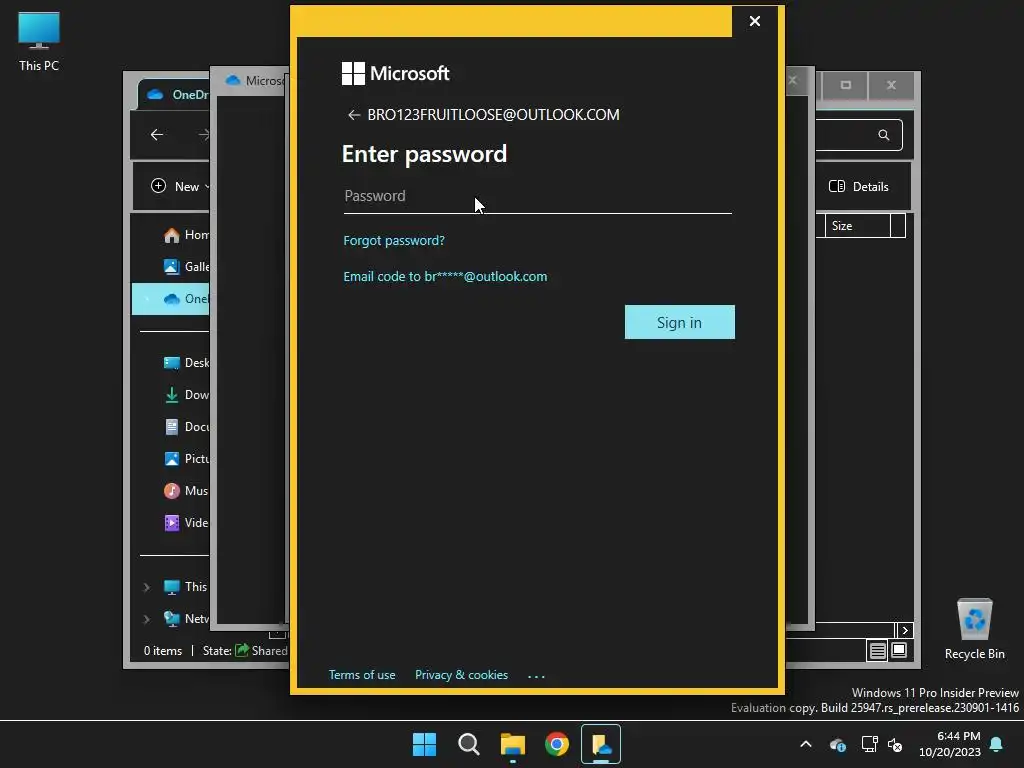Image resolution: width=1024 pixels, height=768 pixels.
Task: Maximize the File Explorer window
Action: tap(846, 85)
